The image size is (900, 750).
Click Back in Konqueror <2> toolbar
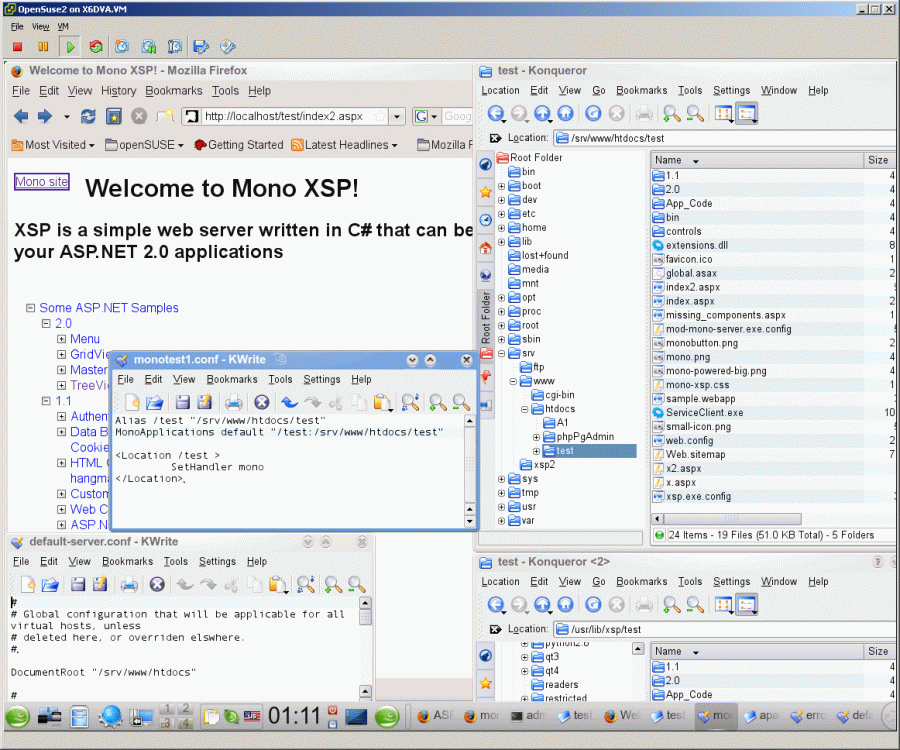496,605
